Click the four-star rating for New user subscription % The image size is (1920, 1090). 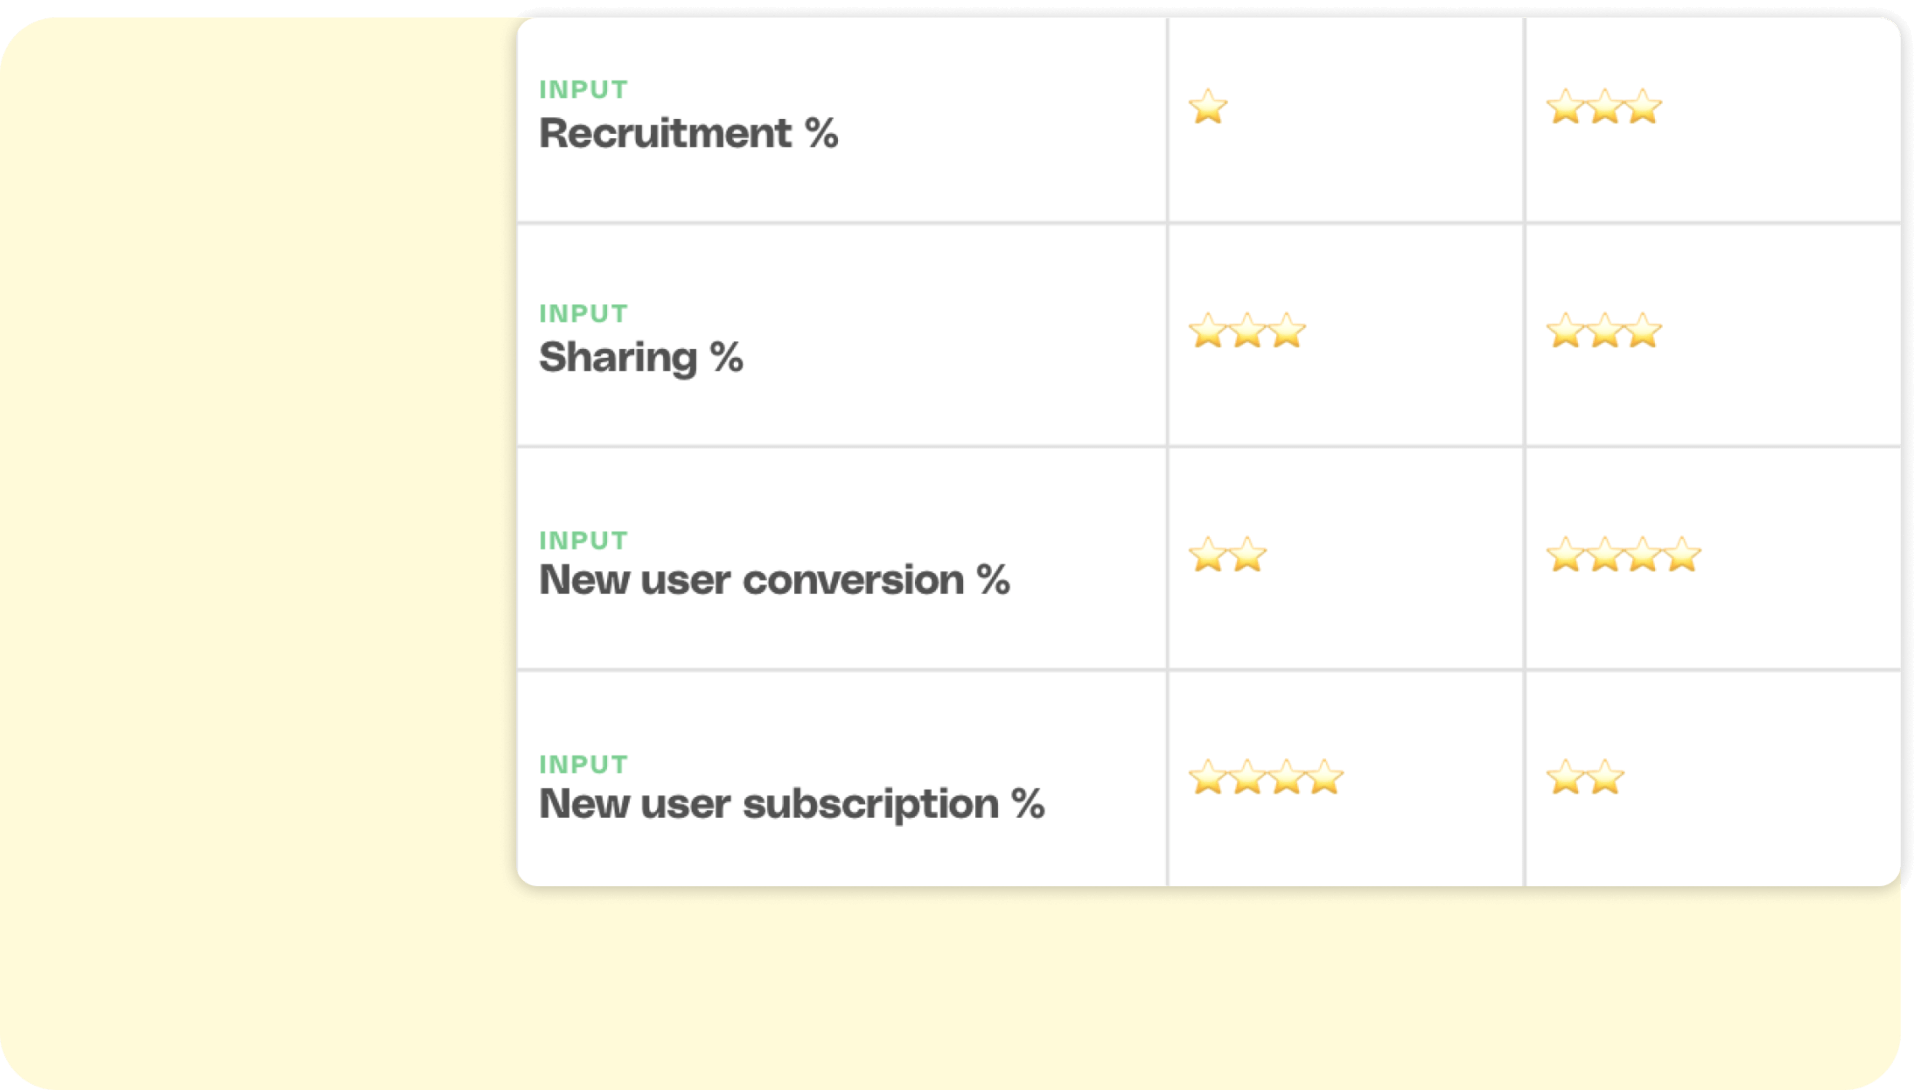coord(1265,777)
